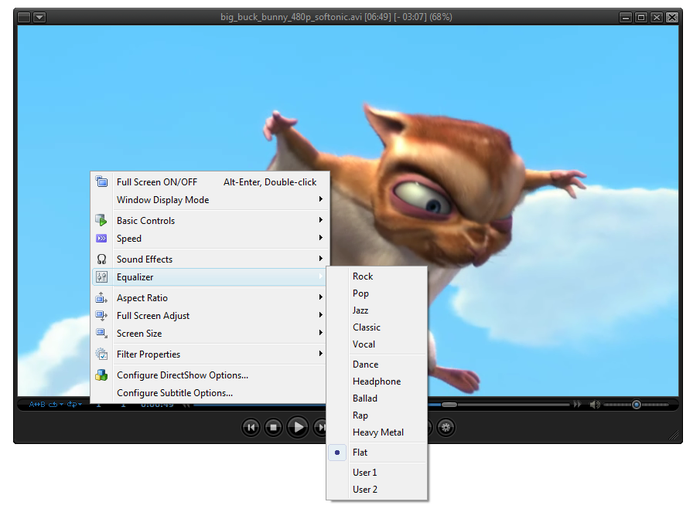
Task: Select the User 2 equalizer preset
Action: [x=377, y=489]
